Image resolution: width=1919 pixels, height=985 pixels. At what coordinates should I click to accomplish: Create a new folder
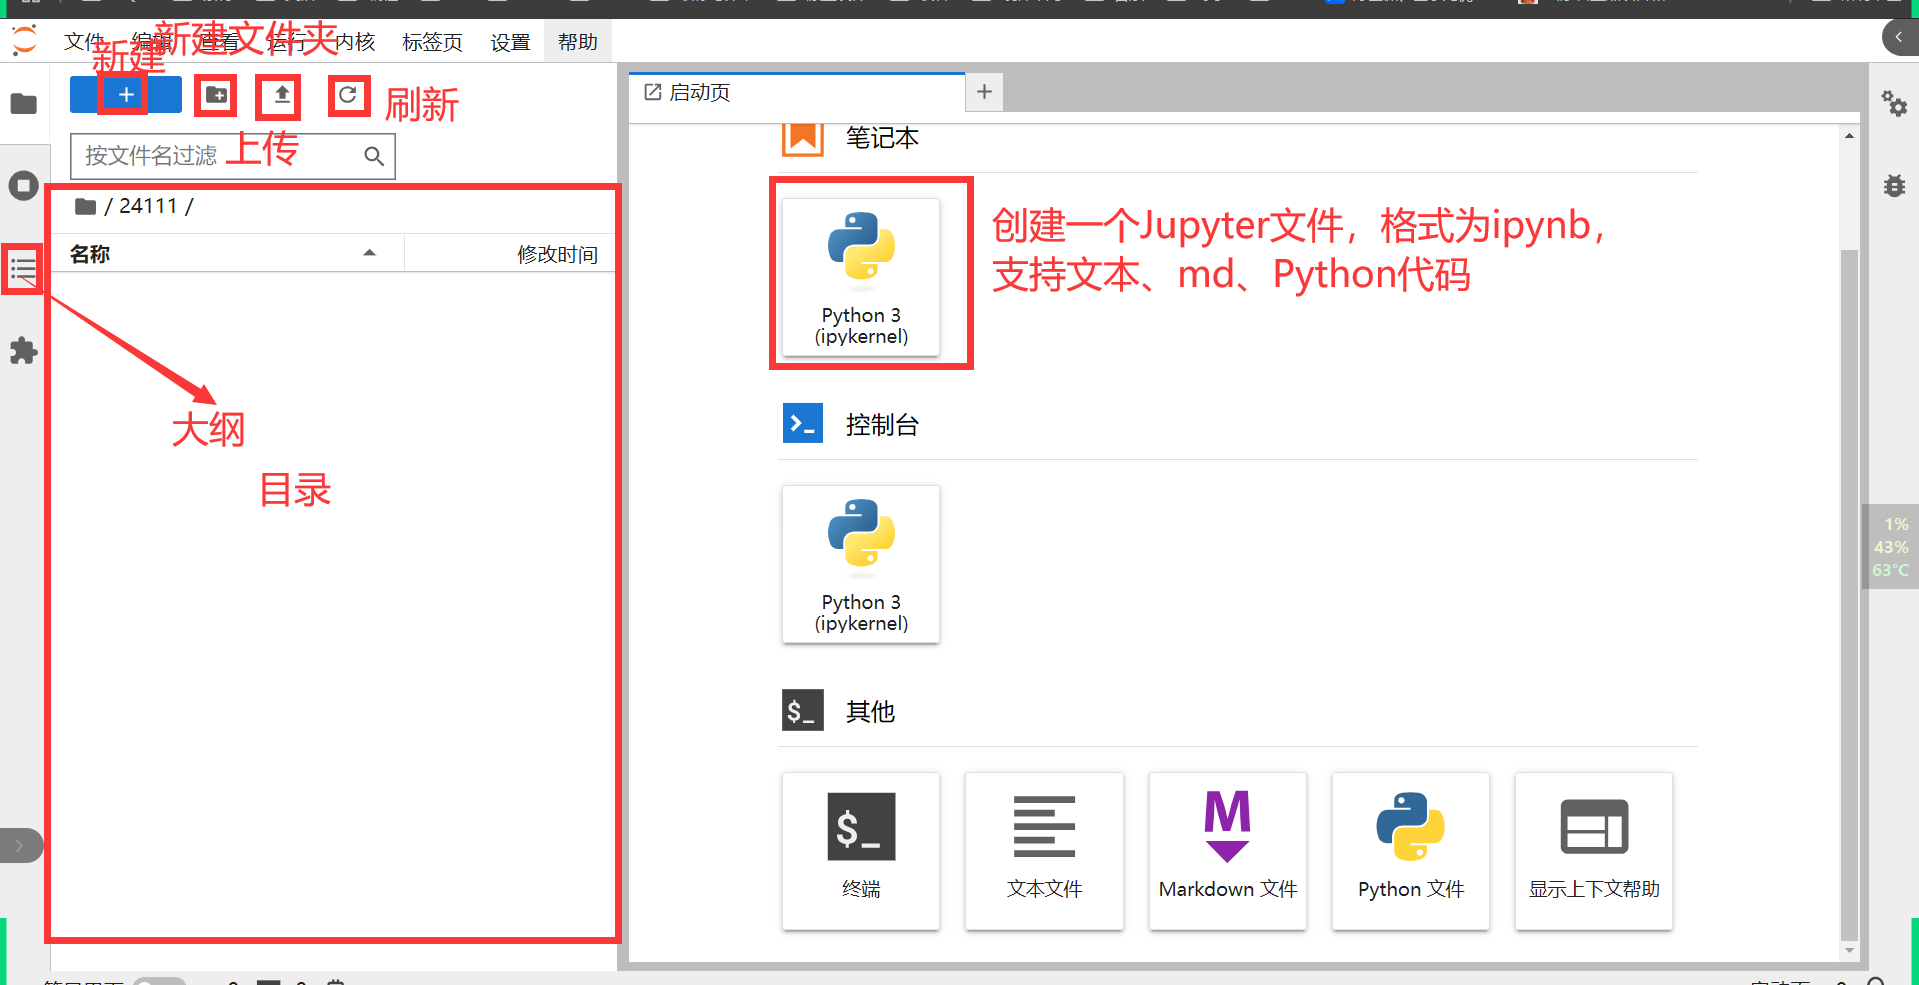click(216, 95)
